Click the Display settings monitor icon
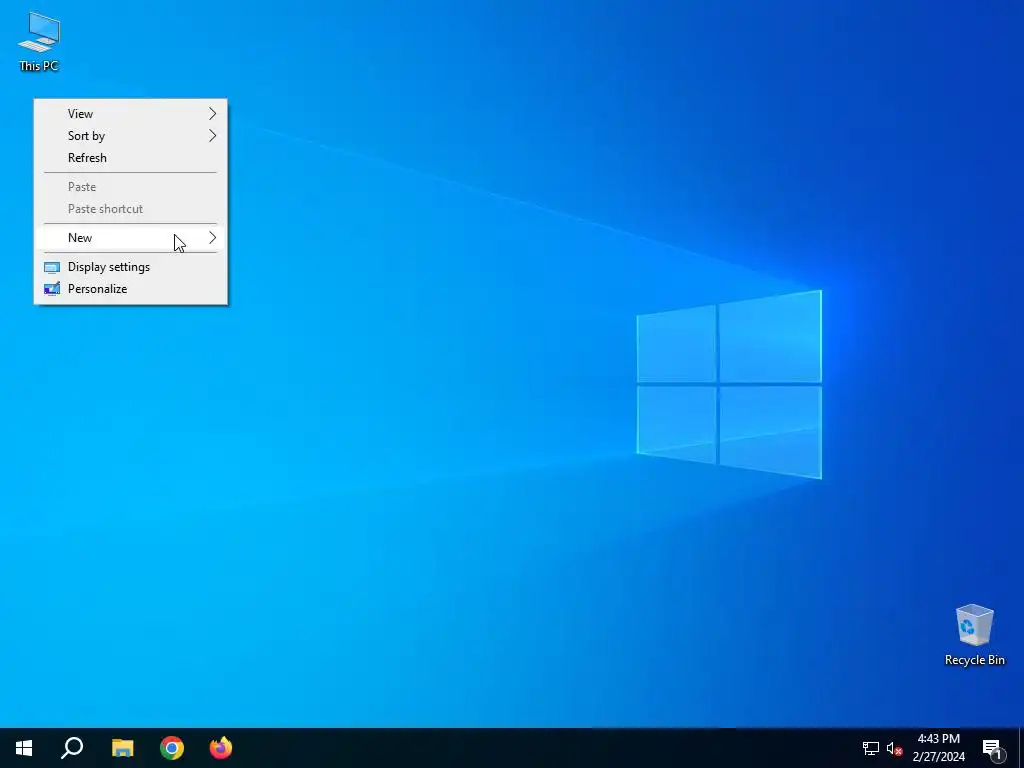Image resolution: width=1024 pixels, height=768 pixels. (x=52, y=267)
